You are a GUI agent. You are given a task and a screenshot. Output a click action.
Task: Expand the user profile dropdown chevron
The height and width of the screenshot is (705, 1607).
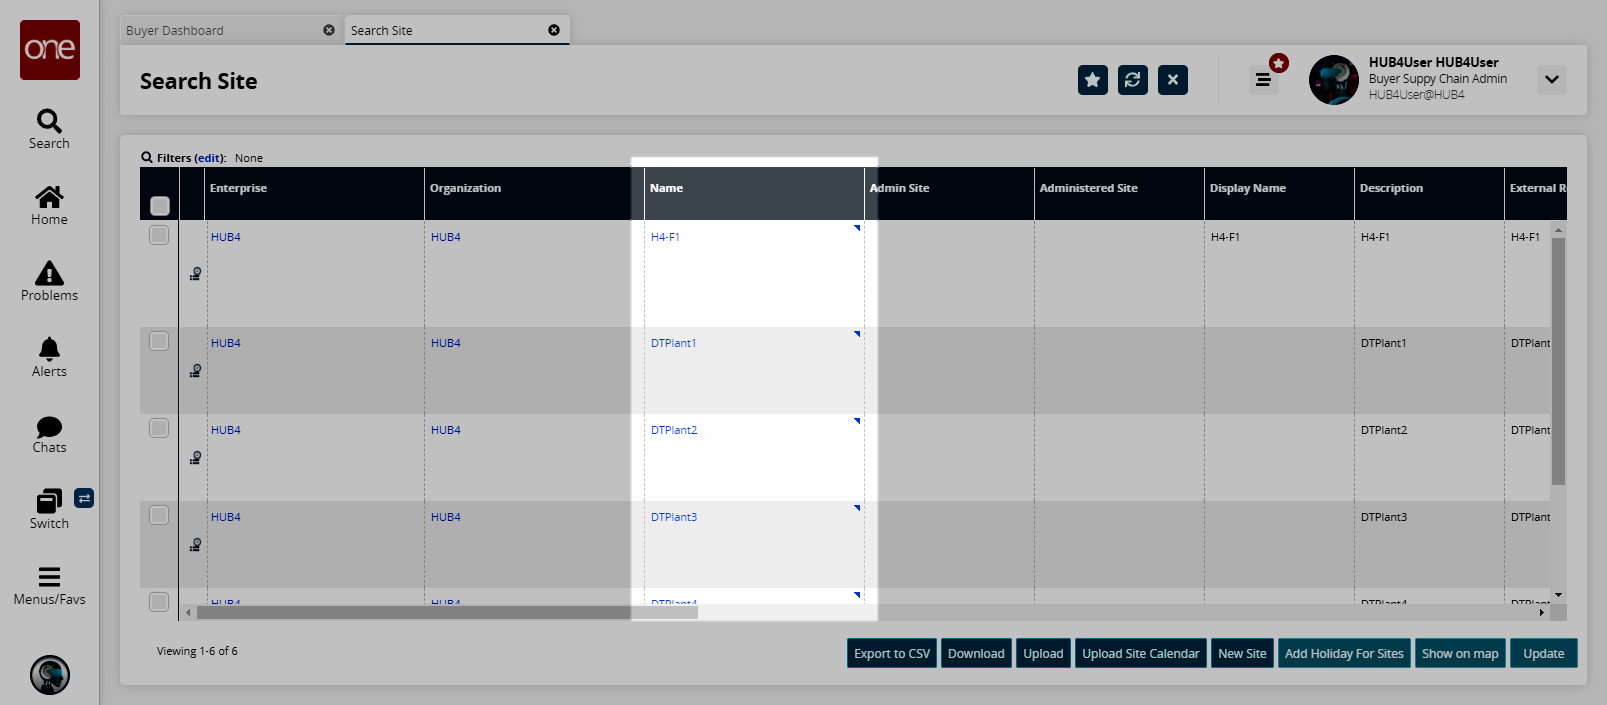[x=1552, y=80]
